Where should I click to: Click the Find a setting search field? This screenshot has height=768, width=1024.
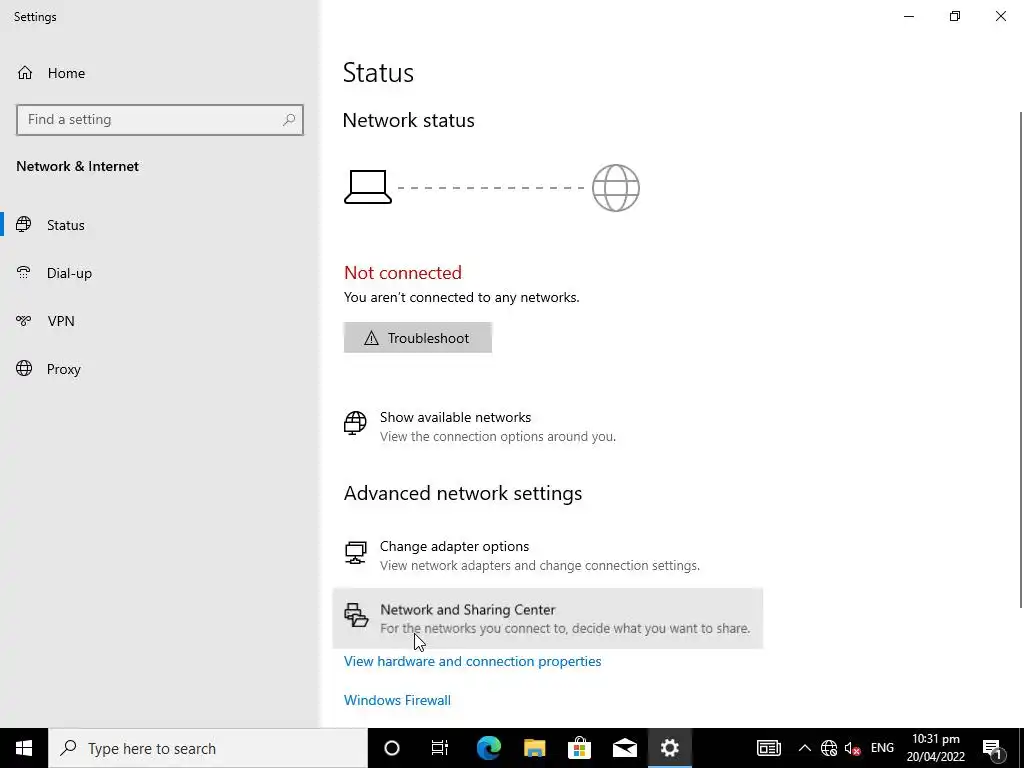[160, 120]
